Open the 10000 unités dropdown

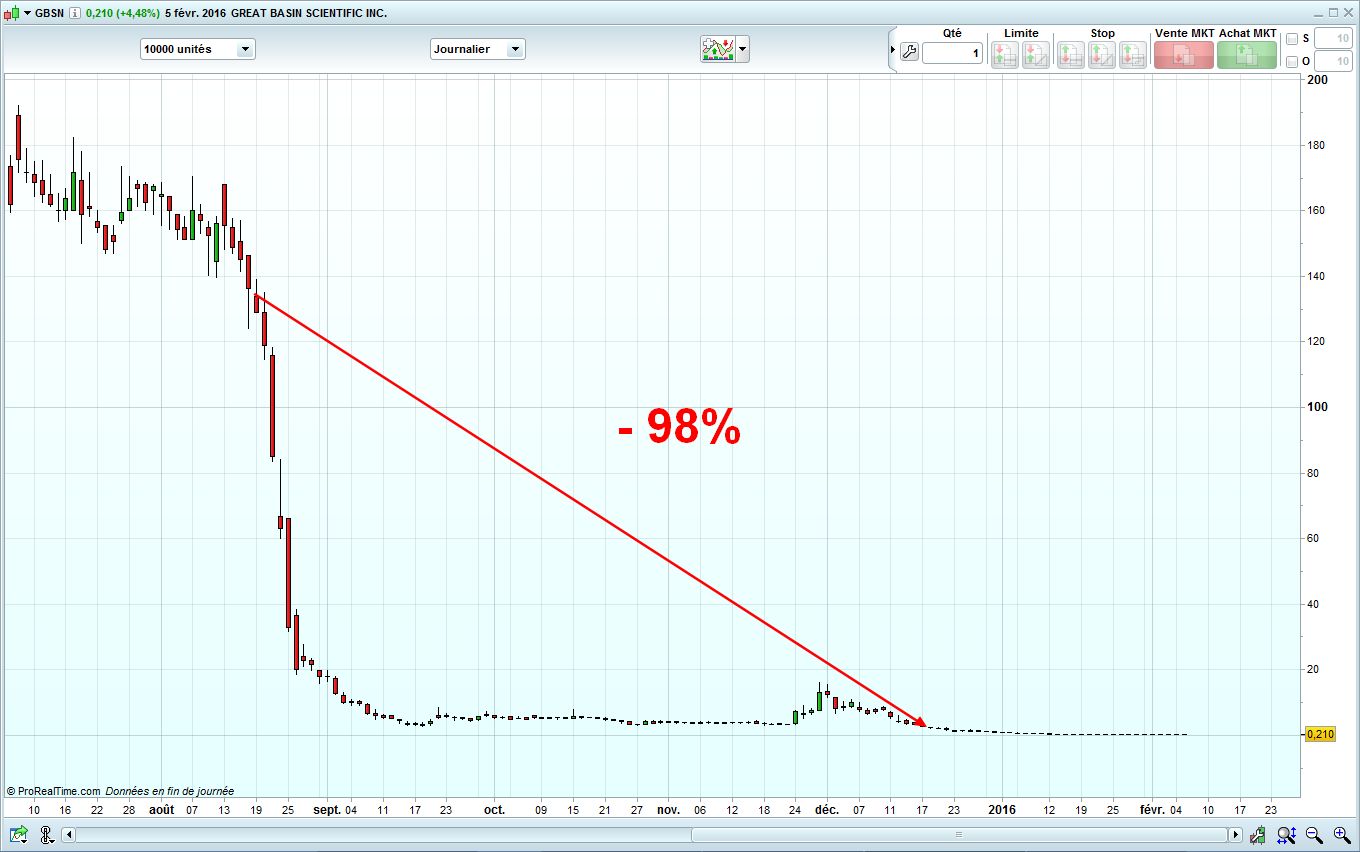[198, 49]
